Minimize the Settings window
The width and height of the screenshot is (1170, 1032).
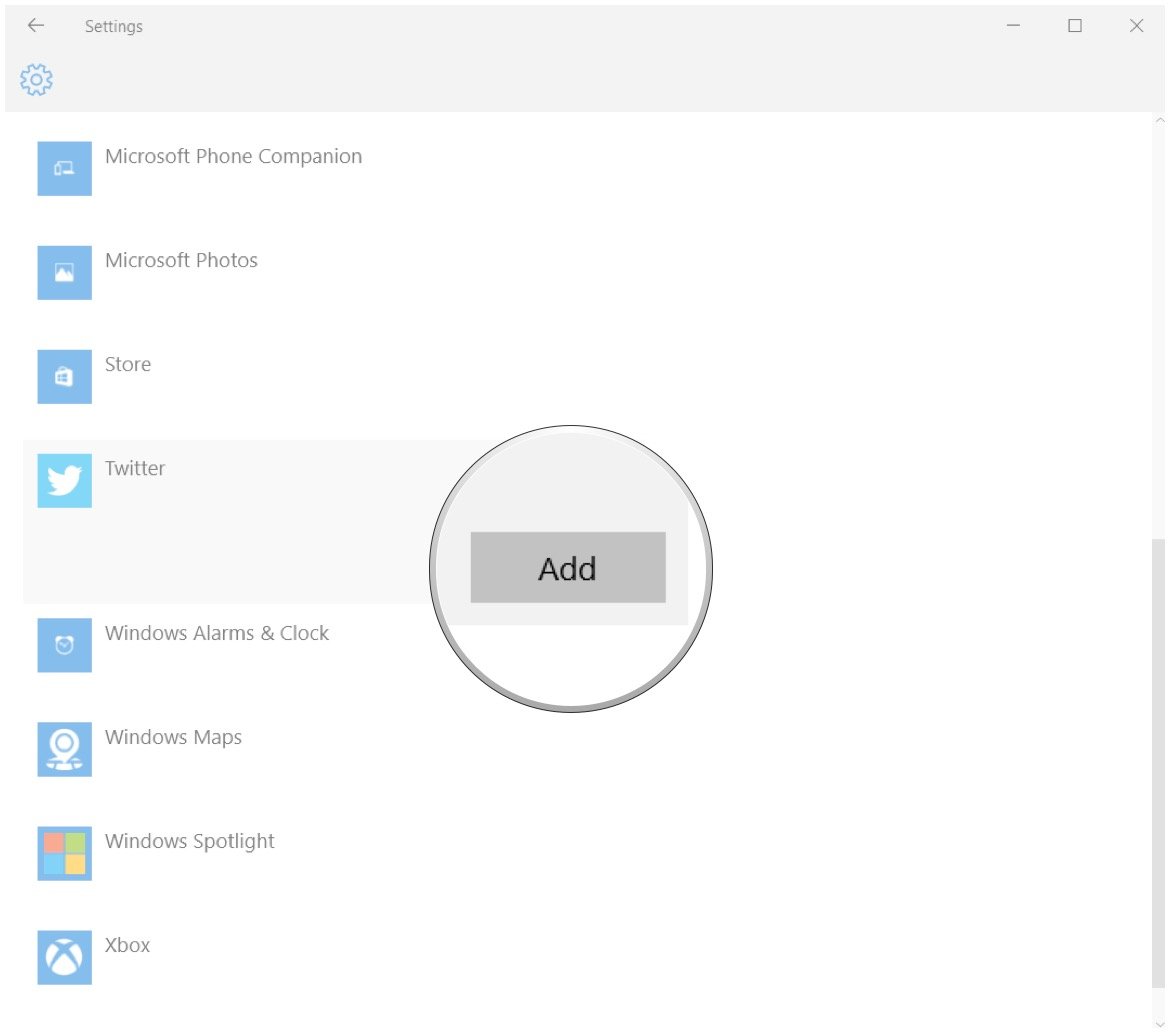pos(1013,25)
